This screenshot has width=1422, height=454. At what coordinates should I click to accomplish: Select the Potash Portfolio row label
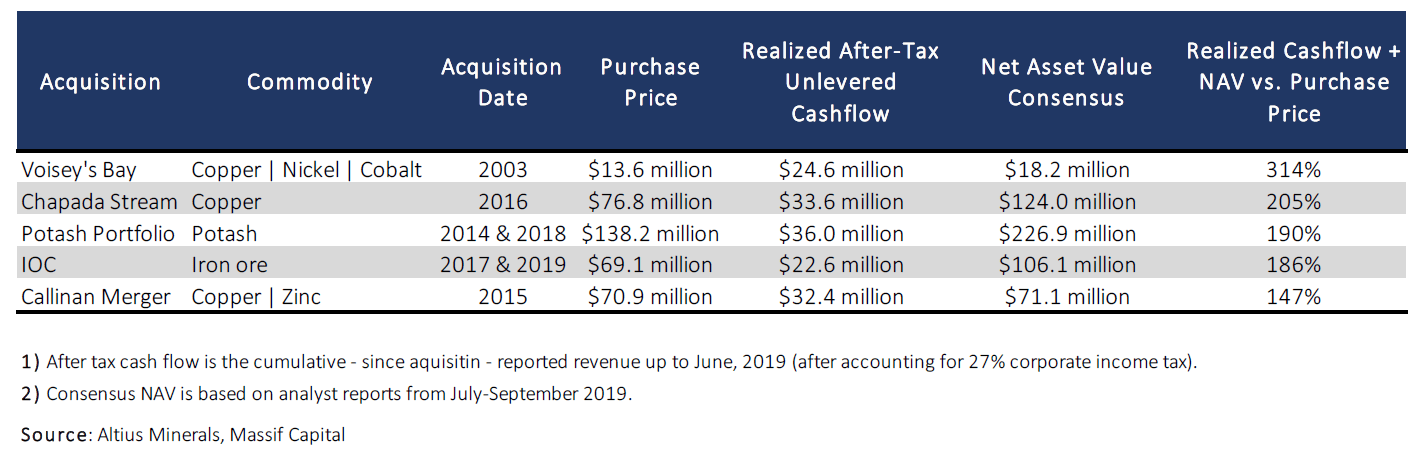(x=97, y=234)
